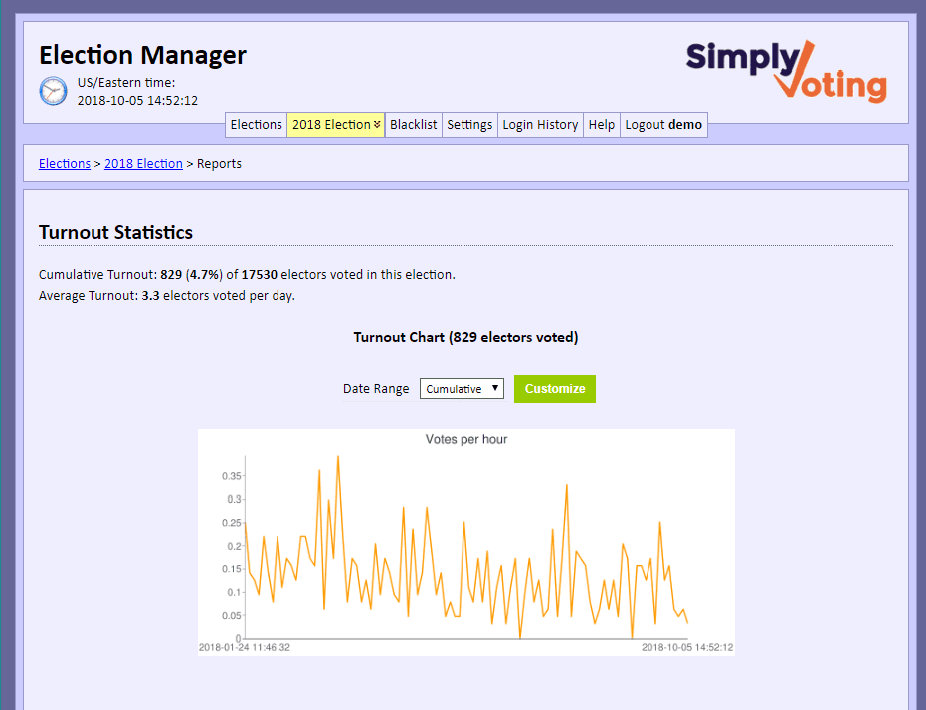This screenshot has width=926, height=710.
Task: Follow the Elections breadcrumb link
Action: (65, 164)
